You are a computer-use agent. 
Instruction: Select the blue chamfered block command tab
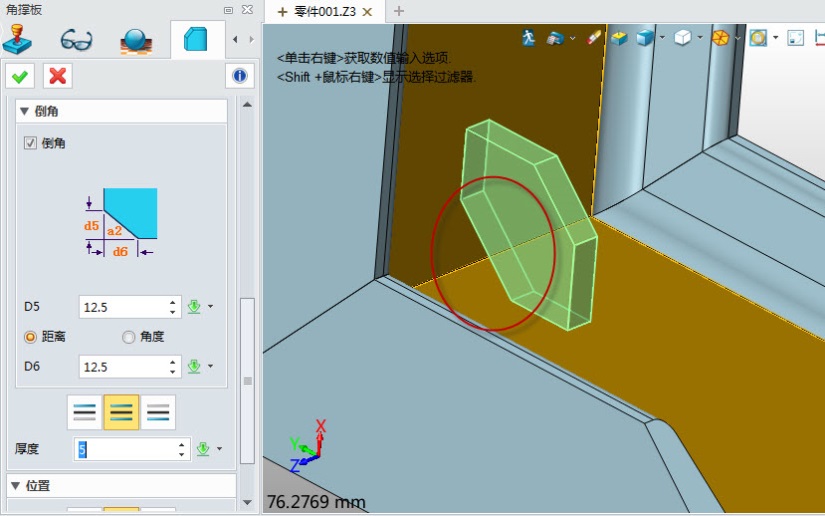[x=196, y=39]
